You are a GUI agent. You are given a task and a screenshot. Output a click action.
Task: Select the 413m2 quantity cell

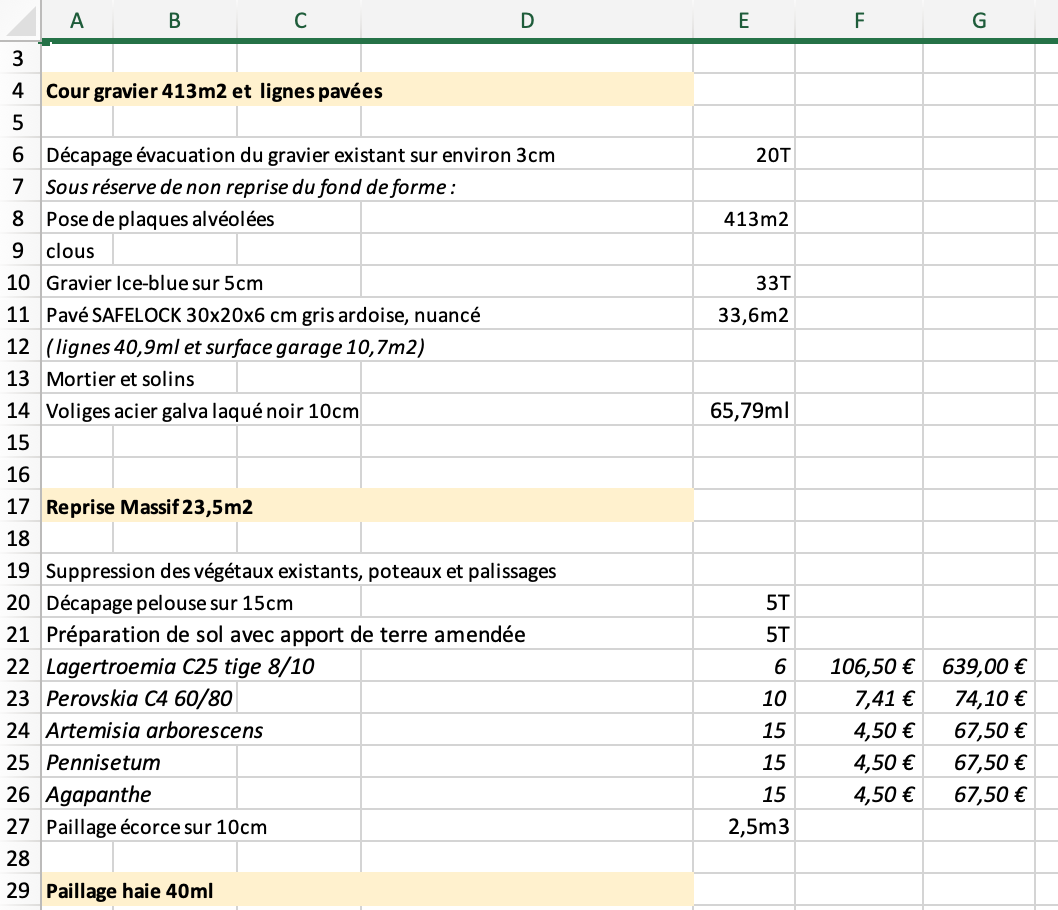743,219
